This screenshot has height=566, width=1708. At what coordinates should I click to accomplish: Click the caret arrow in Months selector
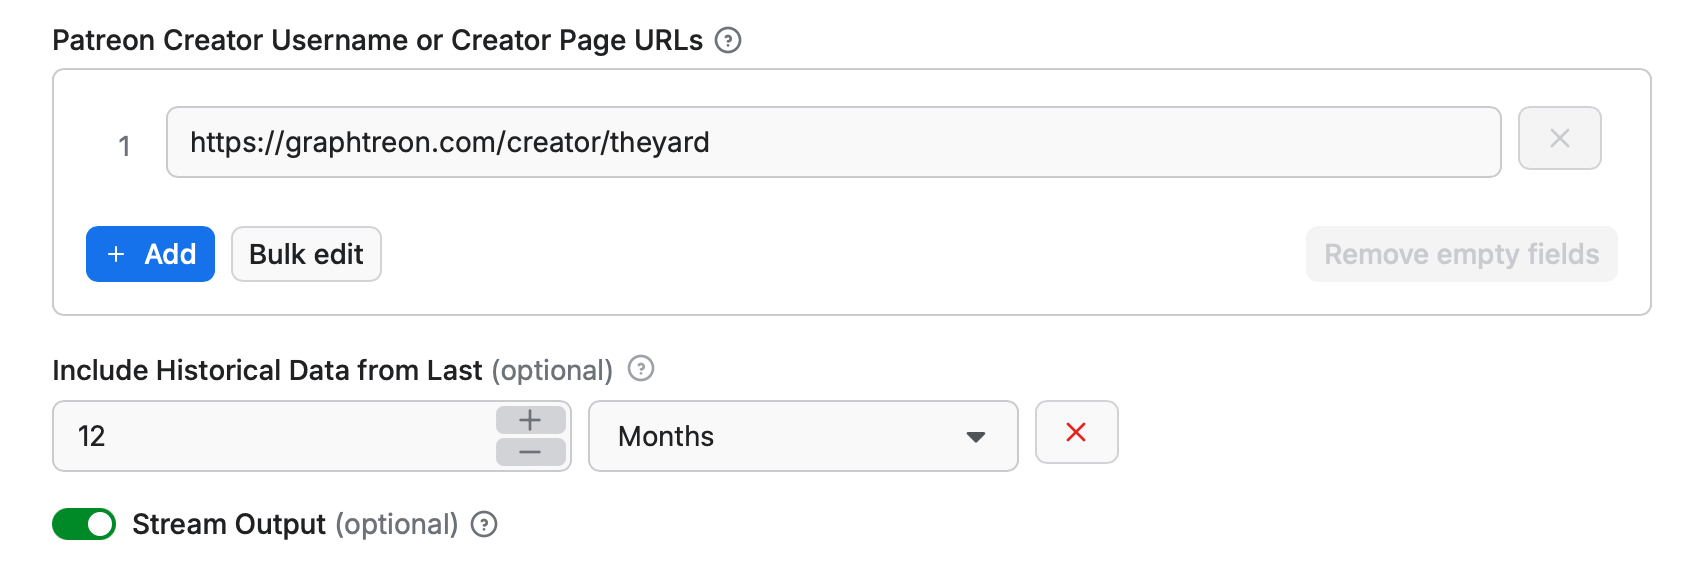tap(976, 437)
